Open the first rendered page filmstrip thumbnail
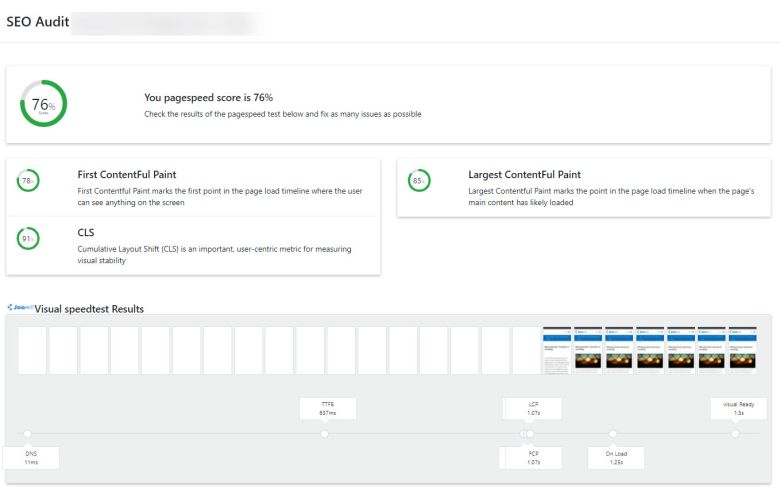The image size is (780, 493). click(557, 350)
